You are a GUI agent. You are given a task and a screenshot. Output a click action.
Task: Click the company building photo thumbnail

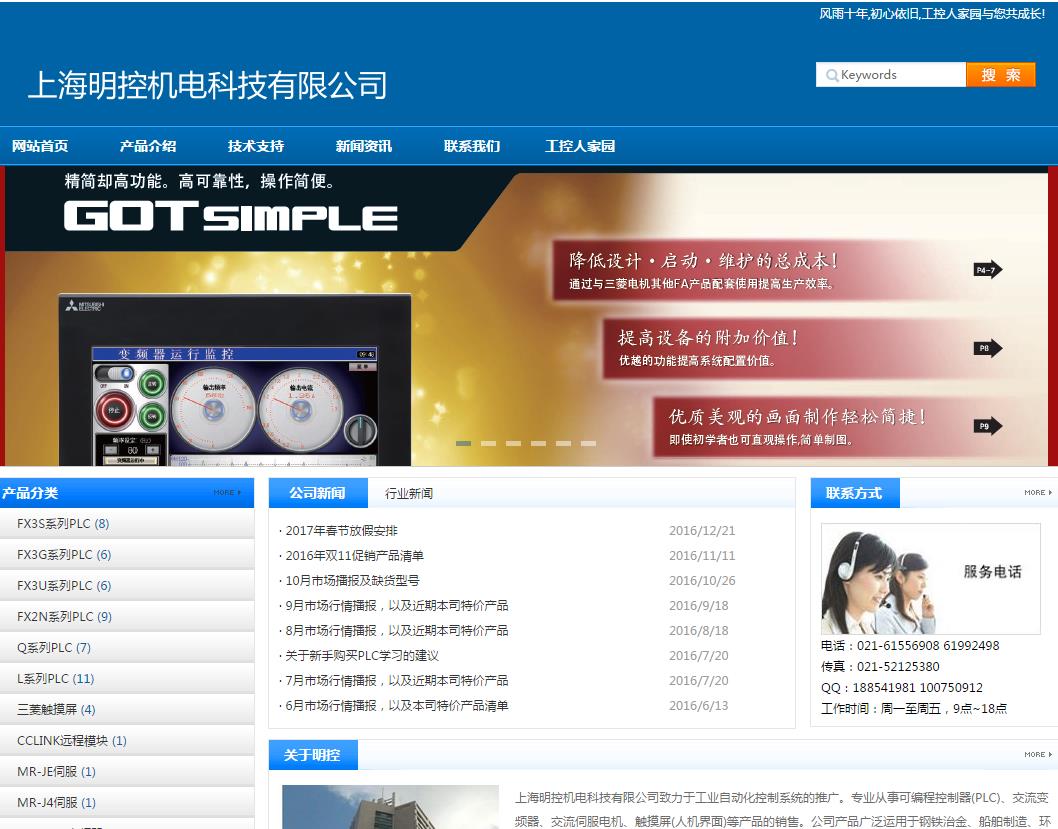click(x=390, y=807)
